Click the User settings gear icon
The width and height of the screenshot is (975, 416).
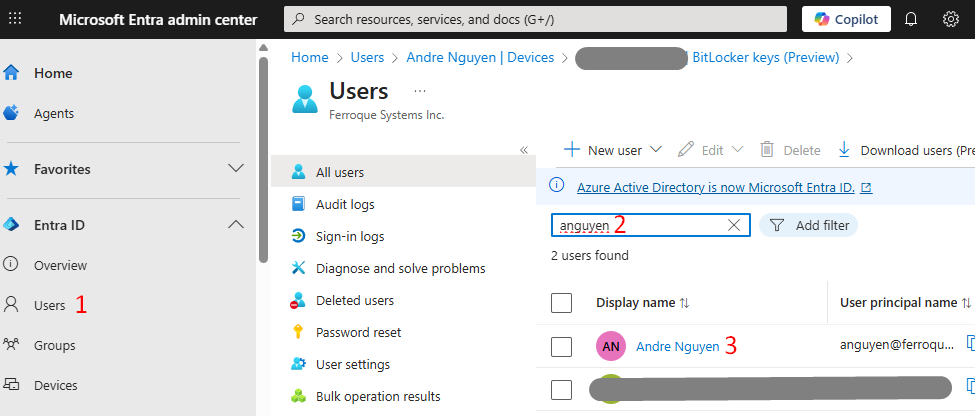298,364
